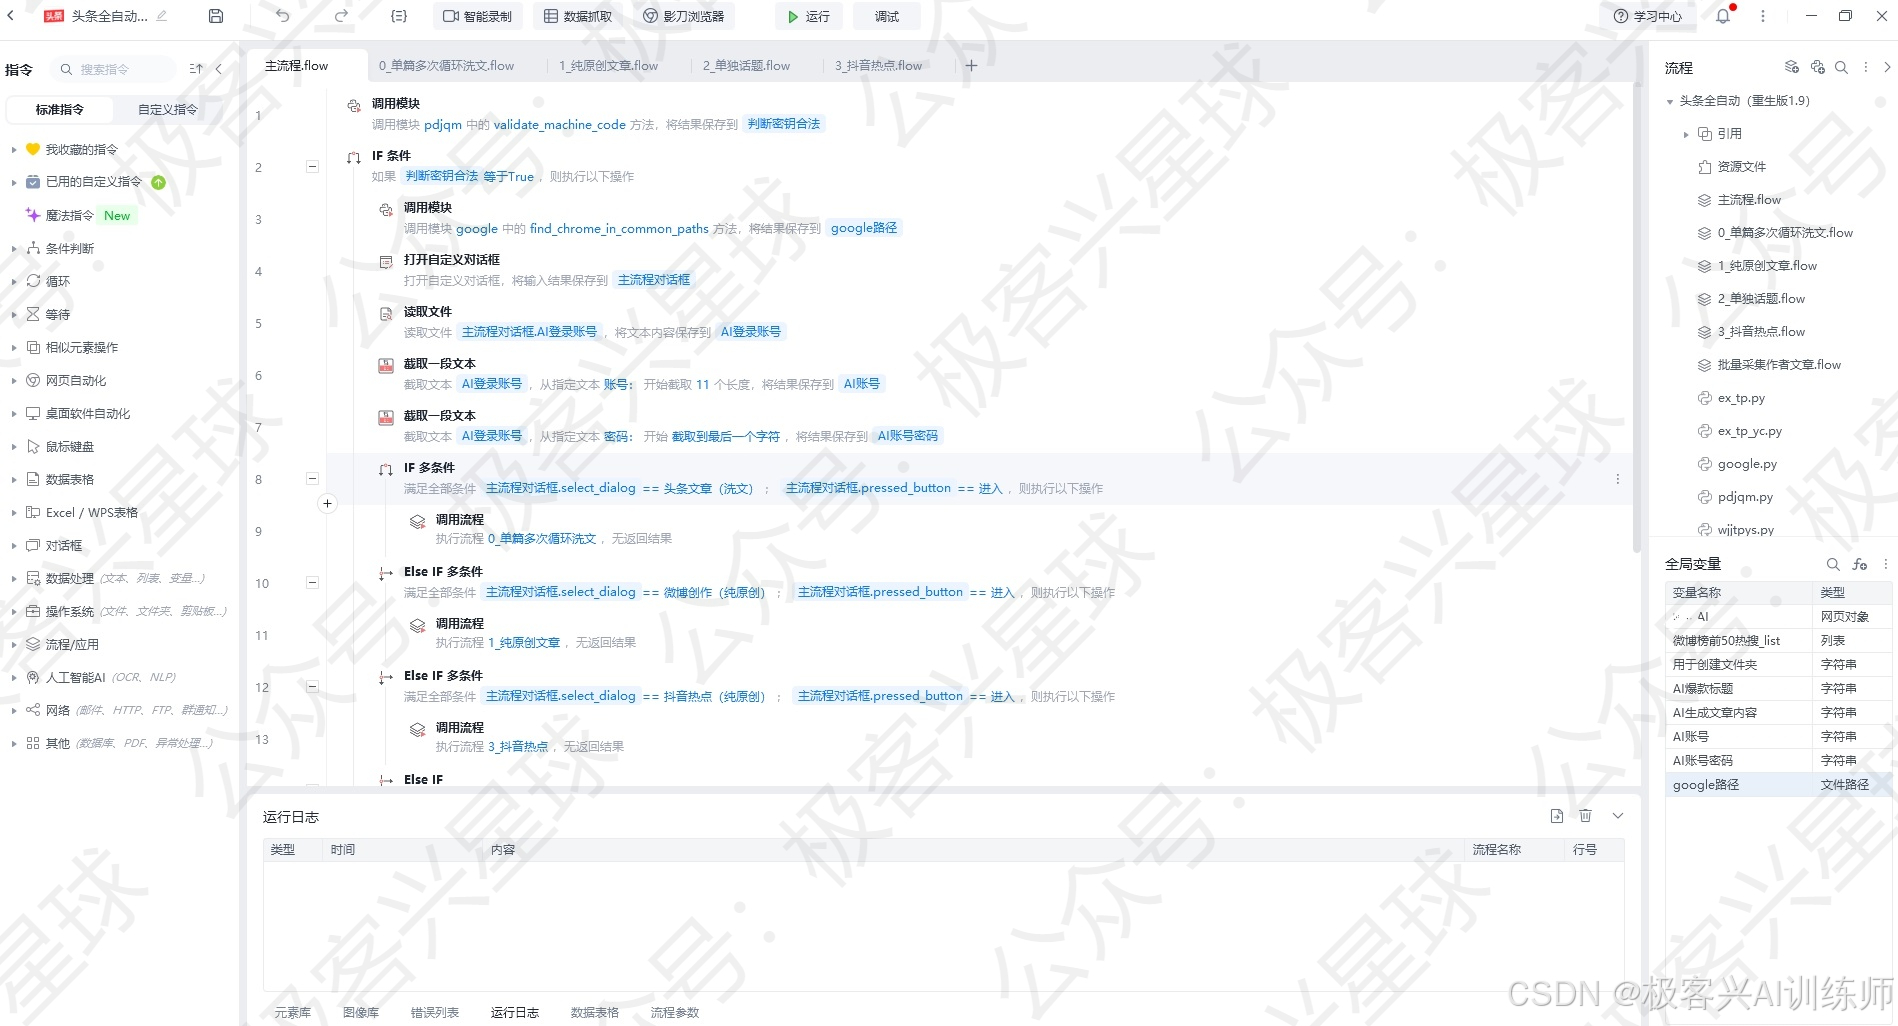Collapse the IF 条件 block at line 2
The image size is (1898, 1026).
pyautogui.click(x=312, y=167)
